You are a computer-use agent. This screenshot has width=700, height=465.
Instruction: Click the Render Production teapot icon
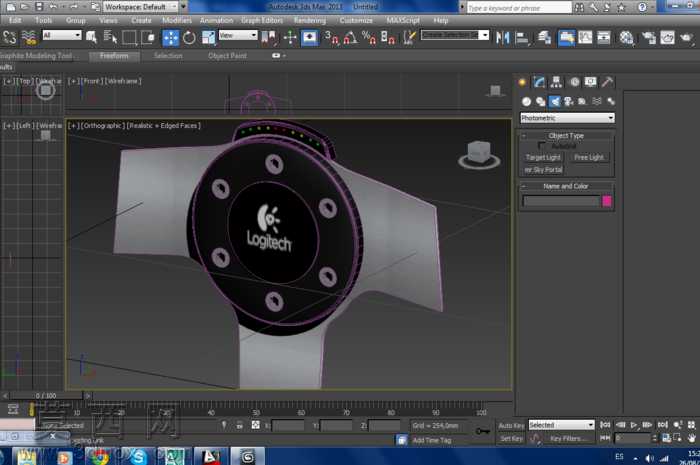(x=687, y=37)
